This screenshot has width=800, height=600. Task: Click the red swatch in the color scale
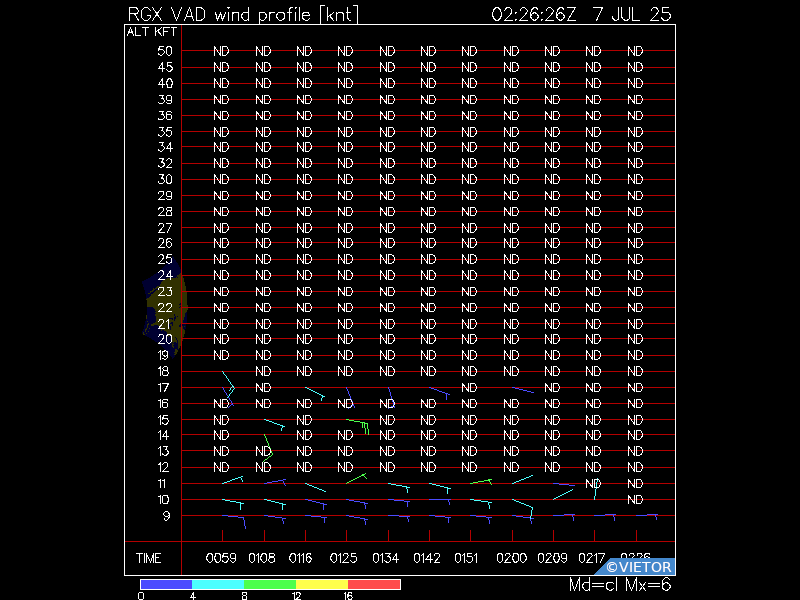coord(374,584)
